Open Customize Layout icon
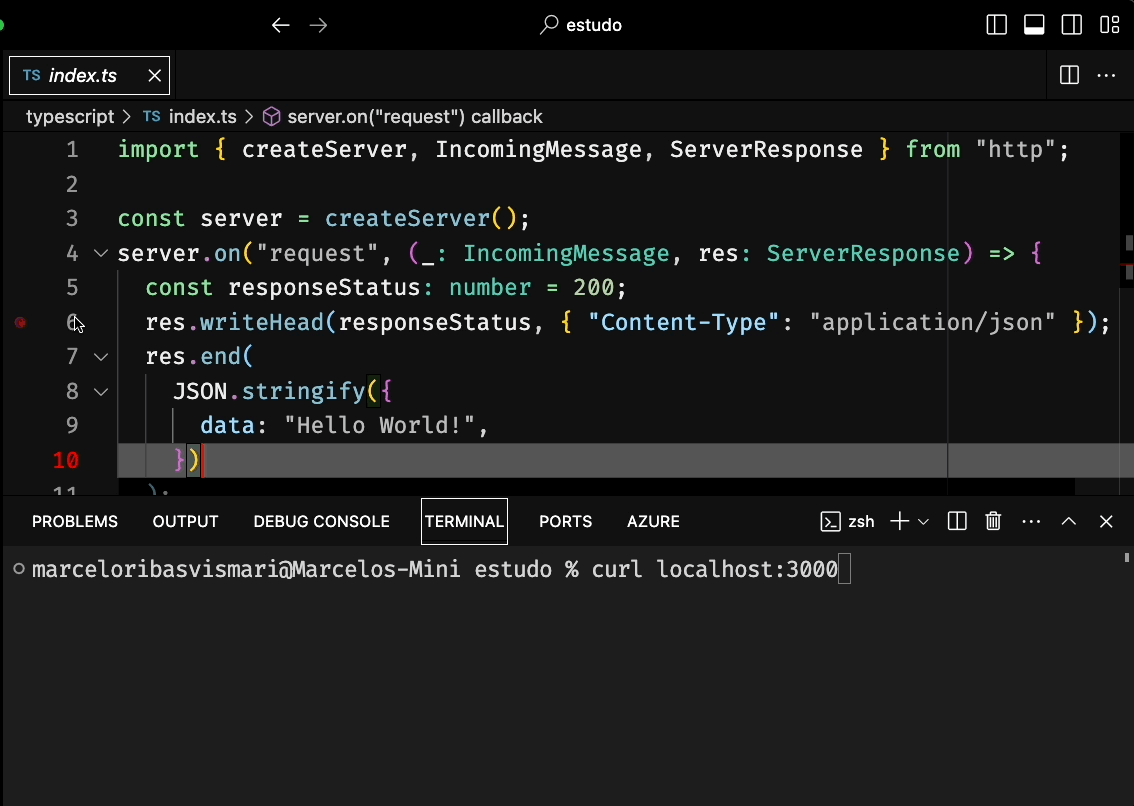The image size is (1134, 806). 1109,25
